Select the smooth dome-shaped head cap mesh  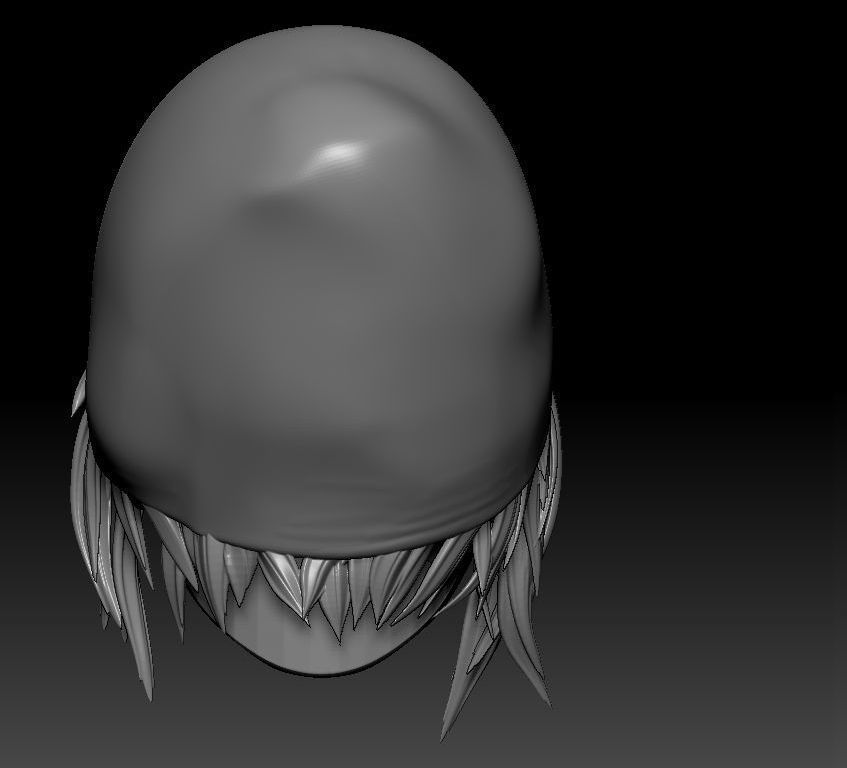pyautogui.click(x=319, y=292)
